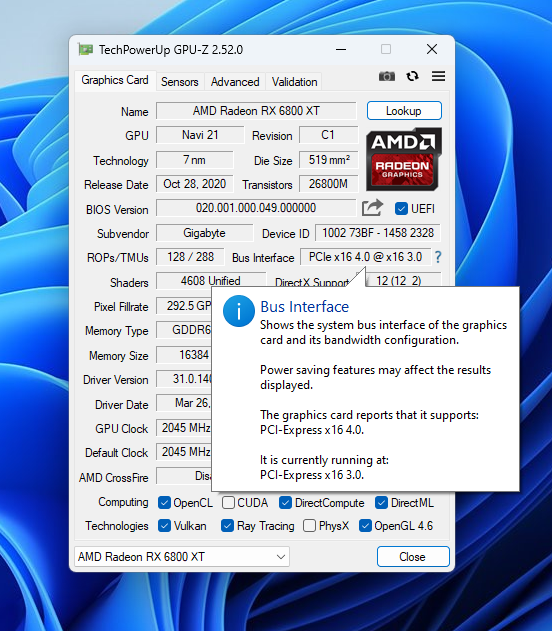Click the Name field AMD Radeon RX 6800 XT
The image size is (552, 631).
pyautogui.click(x=256, y=111)
